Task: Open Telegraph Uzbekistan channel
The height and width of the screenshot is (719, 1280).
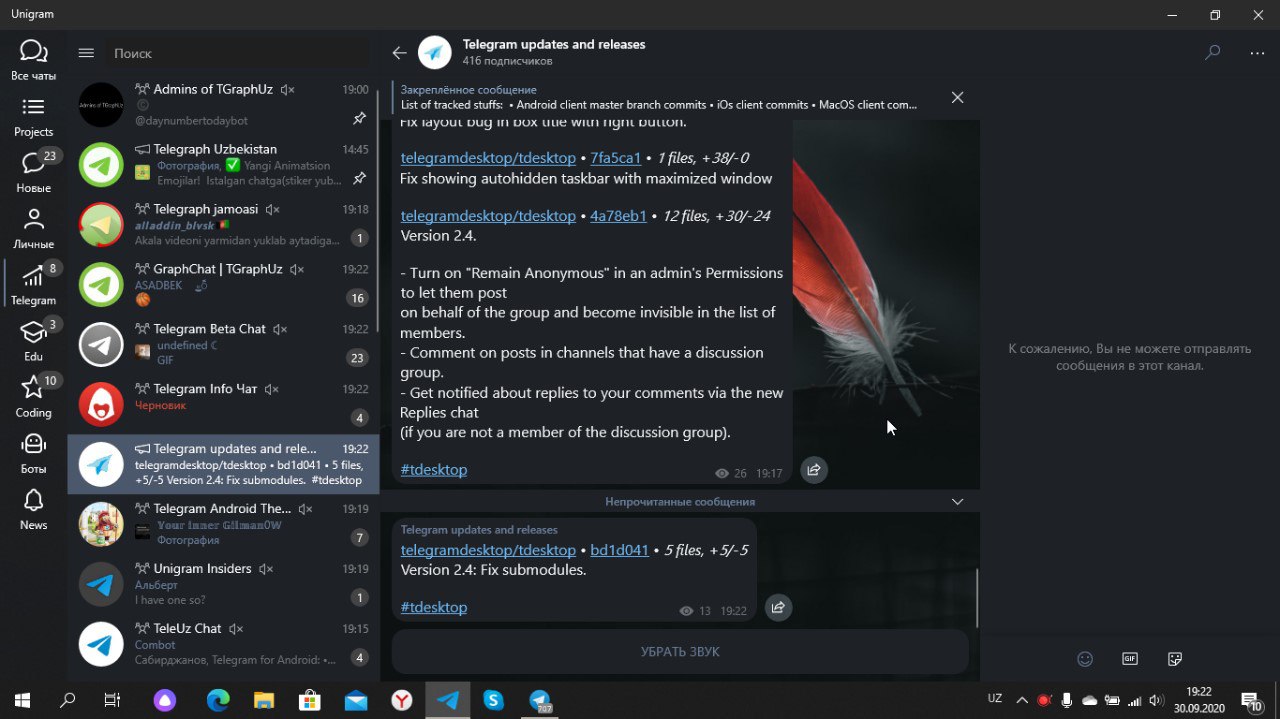Action: 223,164
